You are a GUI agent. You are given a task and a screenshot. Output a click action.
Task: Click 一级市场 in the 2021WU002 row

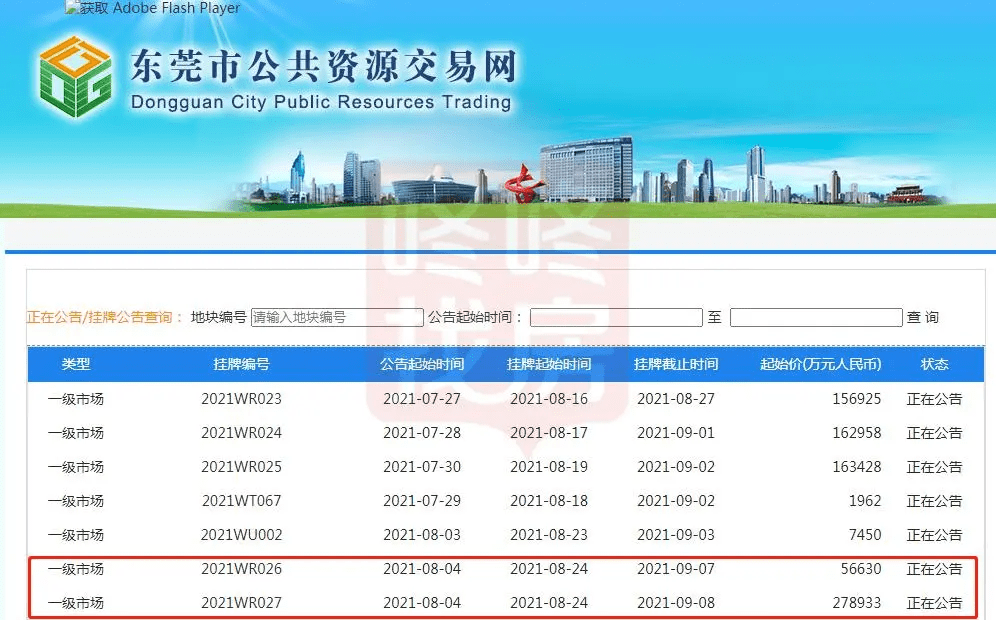tap(76, 535)
